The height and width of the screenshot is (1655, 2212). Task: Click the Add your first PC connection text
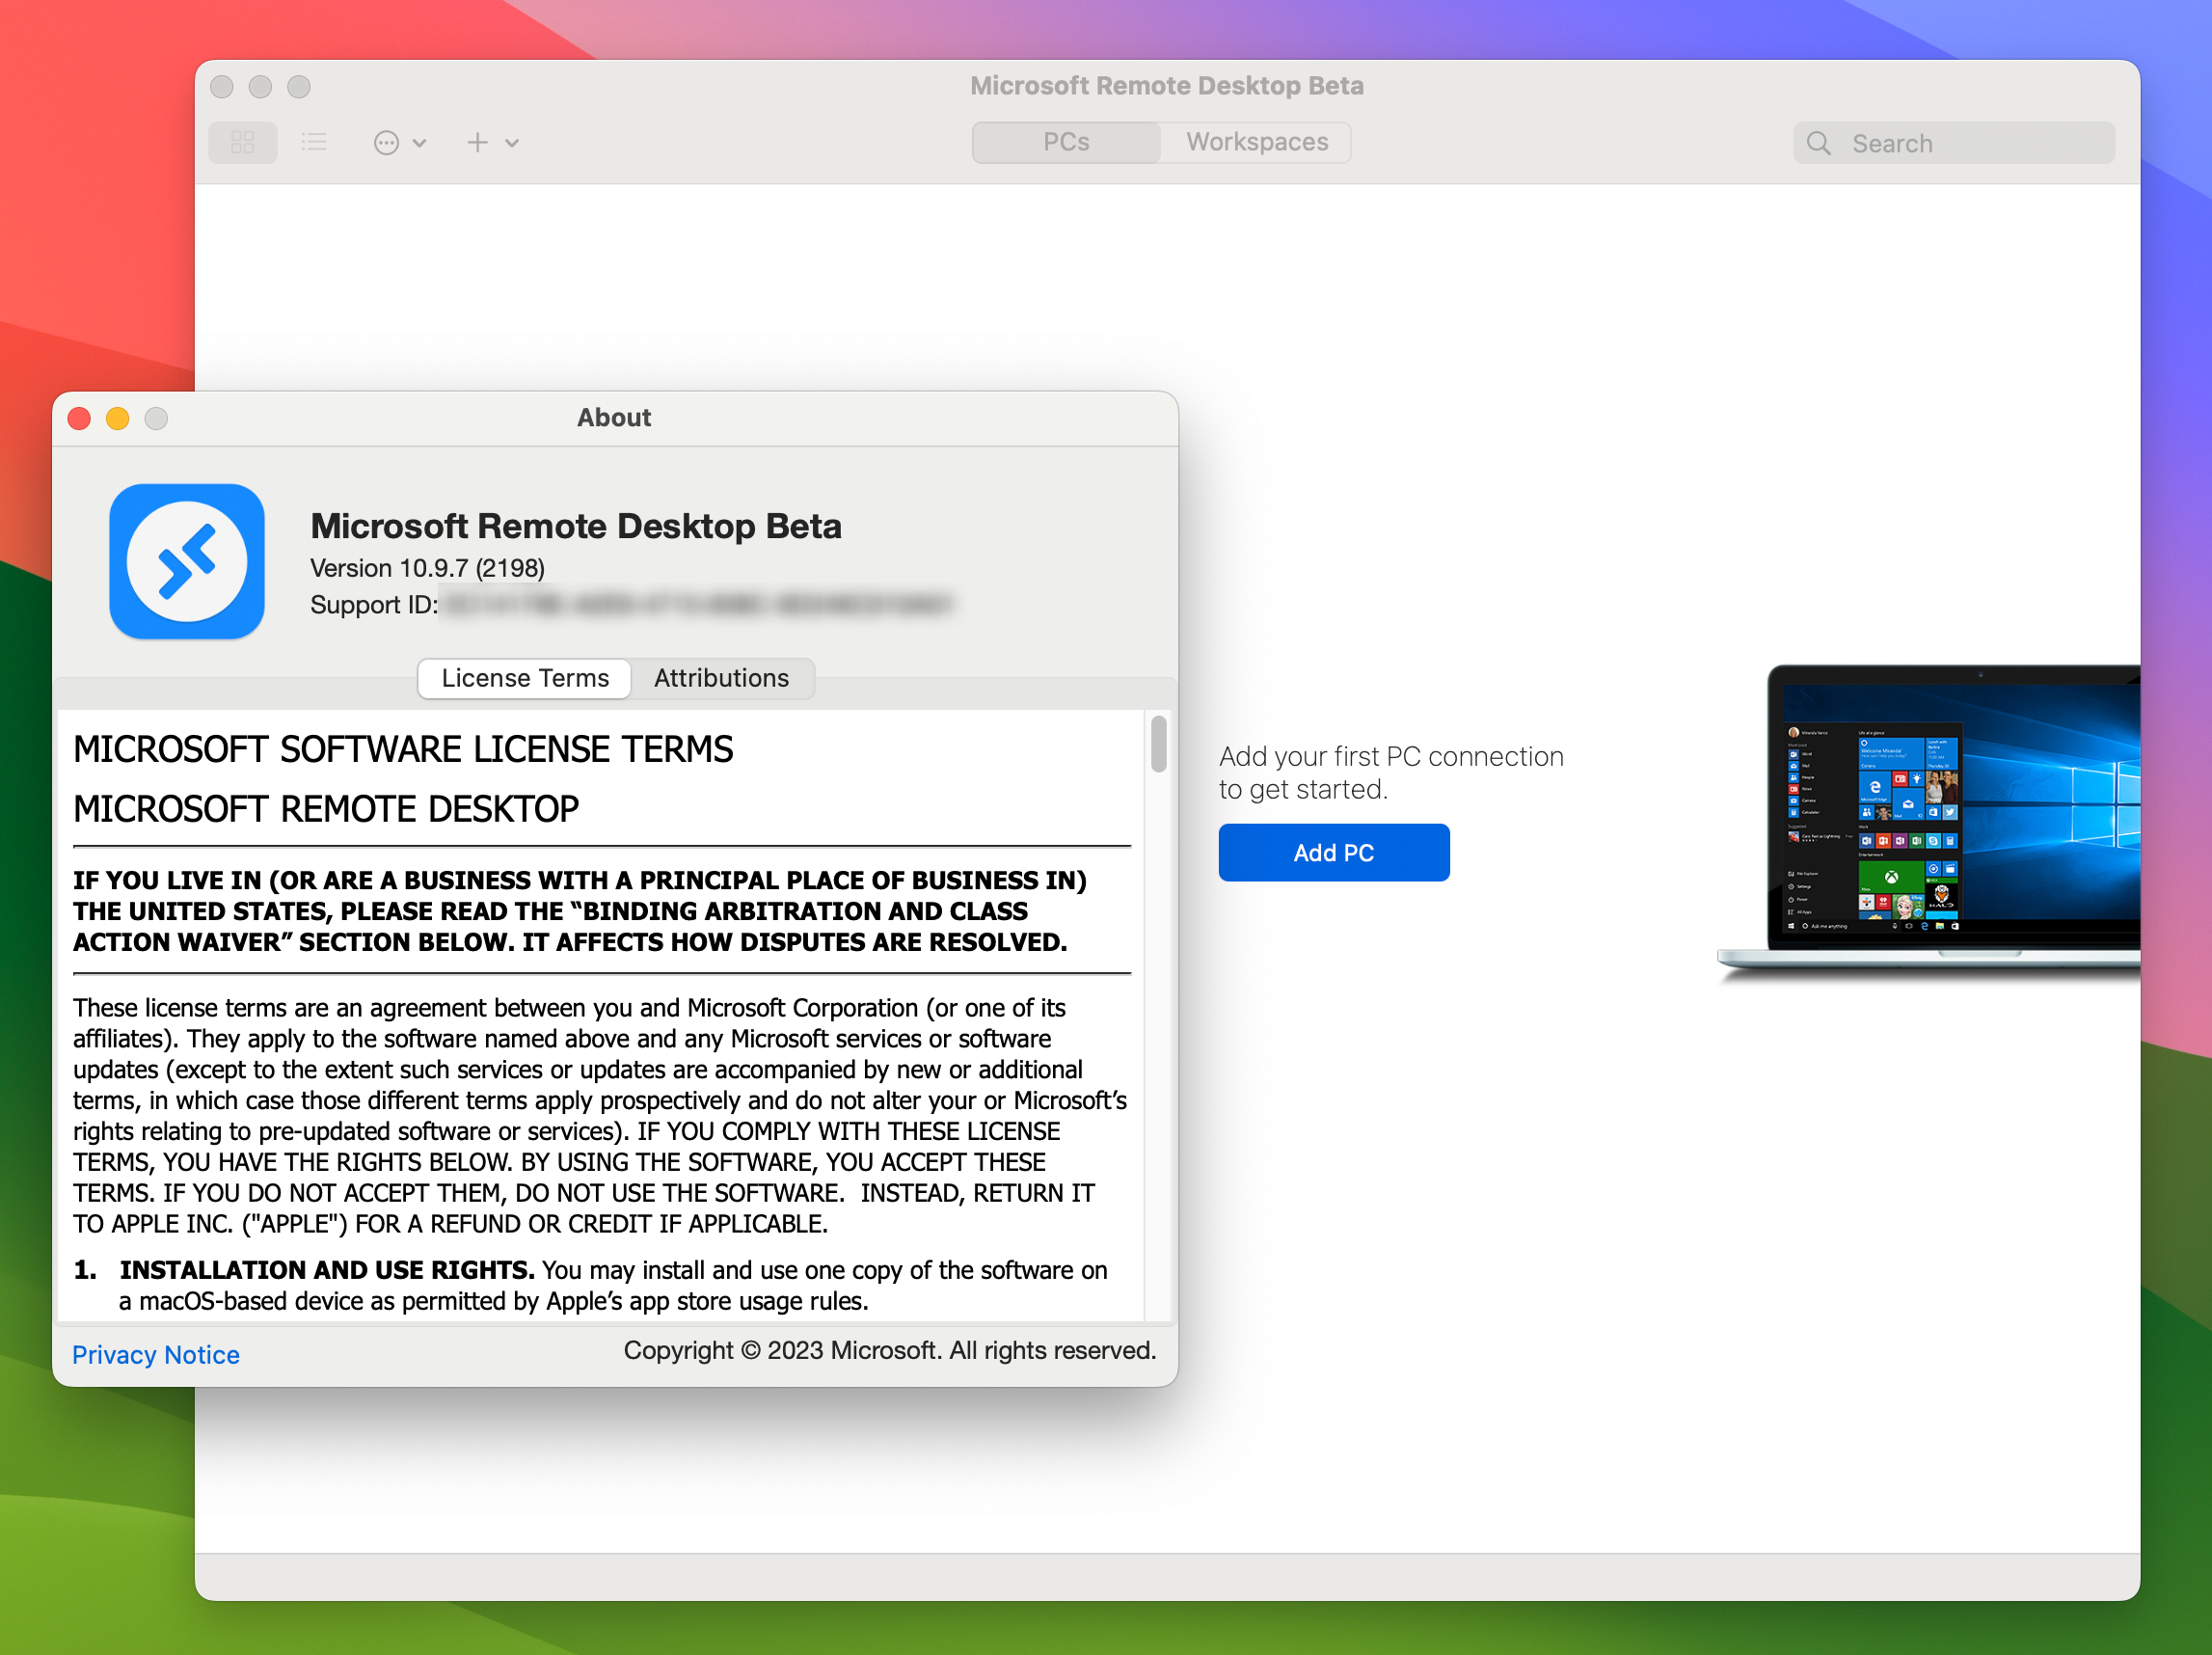(1391, 773)
